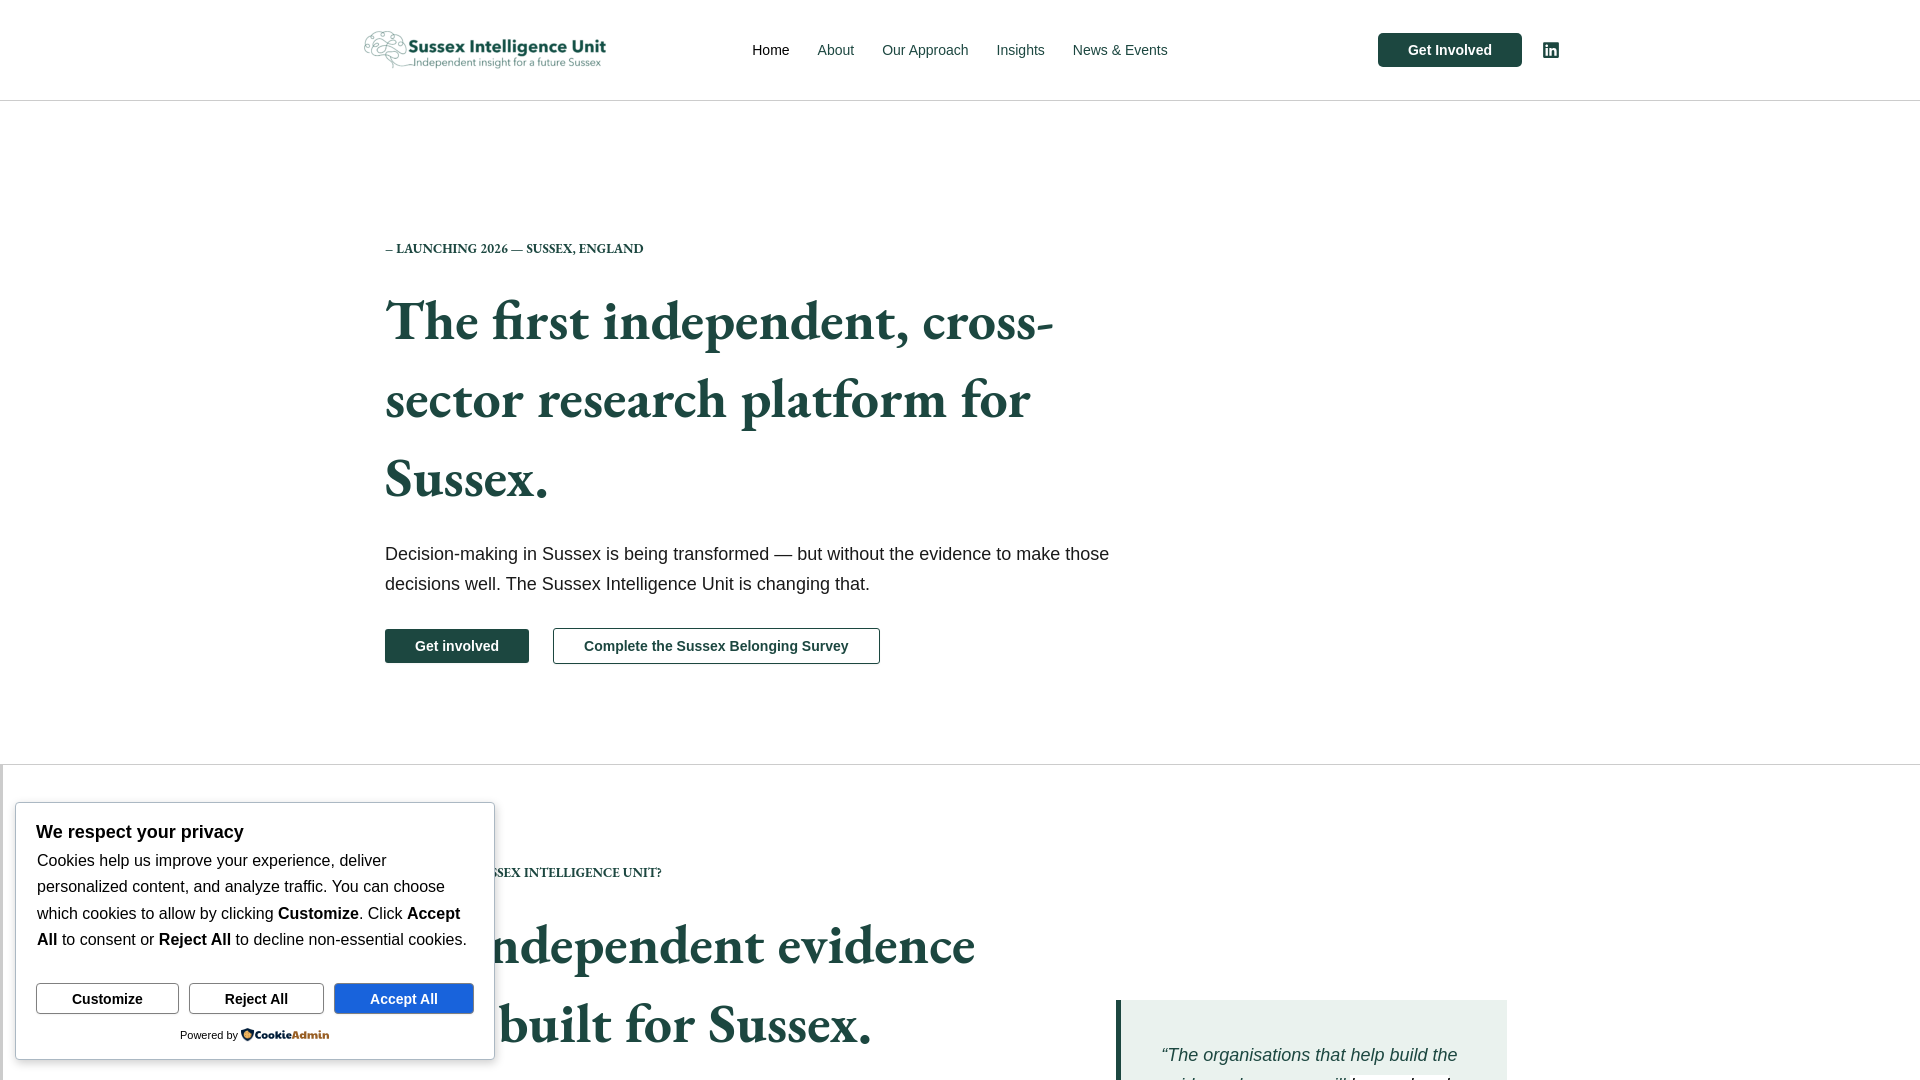Click Customize in cookie banner
This screenshot has height=1080, width=1920.
pos(107,998)
